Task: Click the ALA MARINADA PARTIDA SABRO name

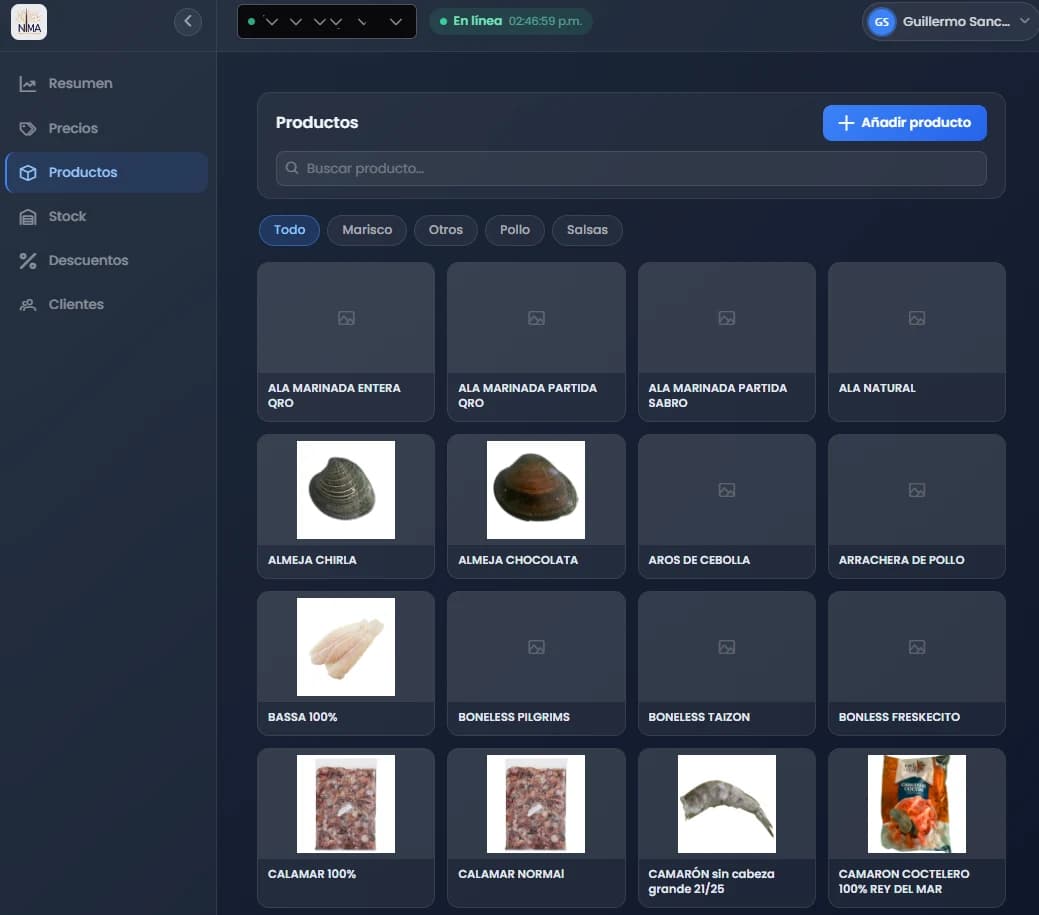Action: 718,396
